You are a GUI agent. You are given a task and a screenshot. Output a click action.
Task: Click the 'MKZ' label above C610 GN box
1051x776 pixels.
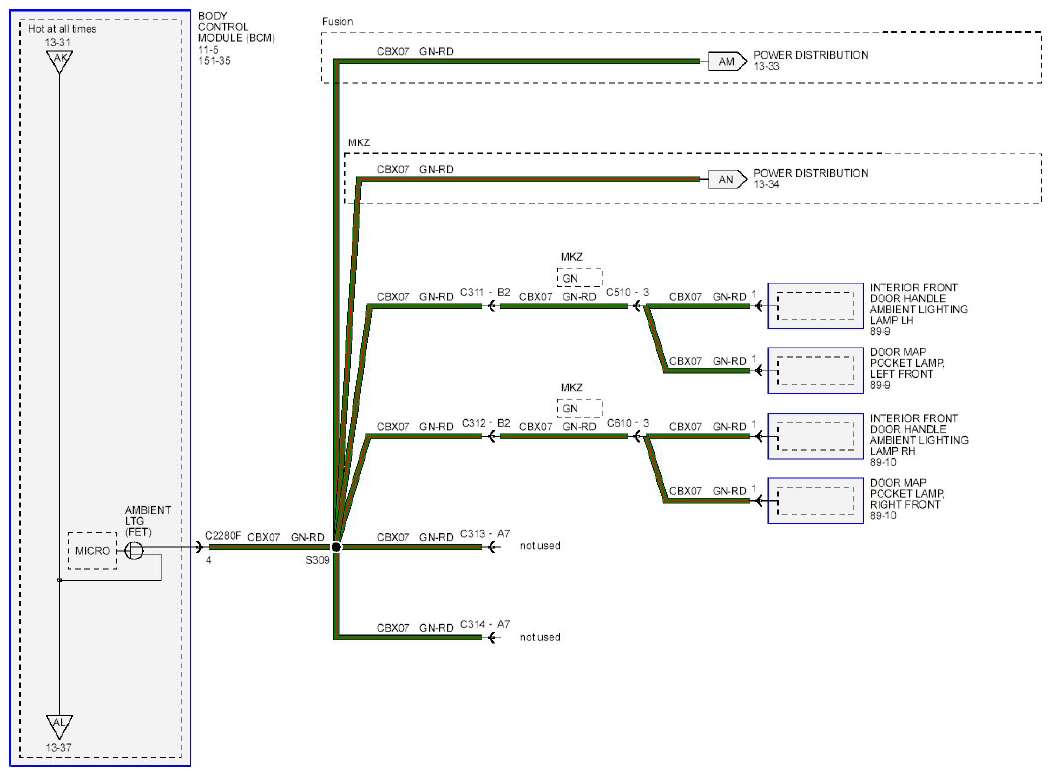coord(572,388)
